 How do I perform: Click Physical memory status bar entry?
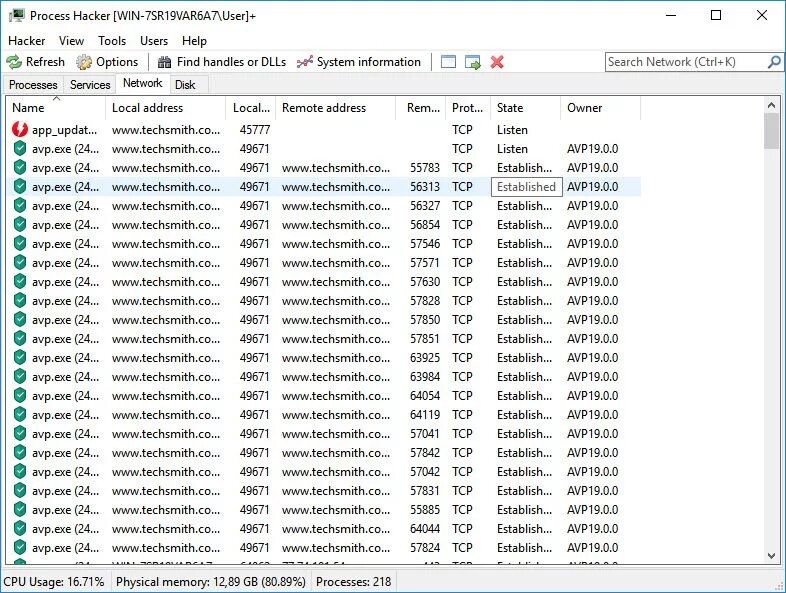point(211,582)
